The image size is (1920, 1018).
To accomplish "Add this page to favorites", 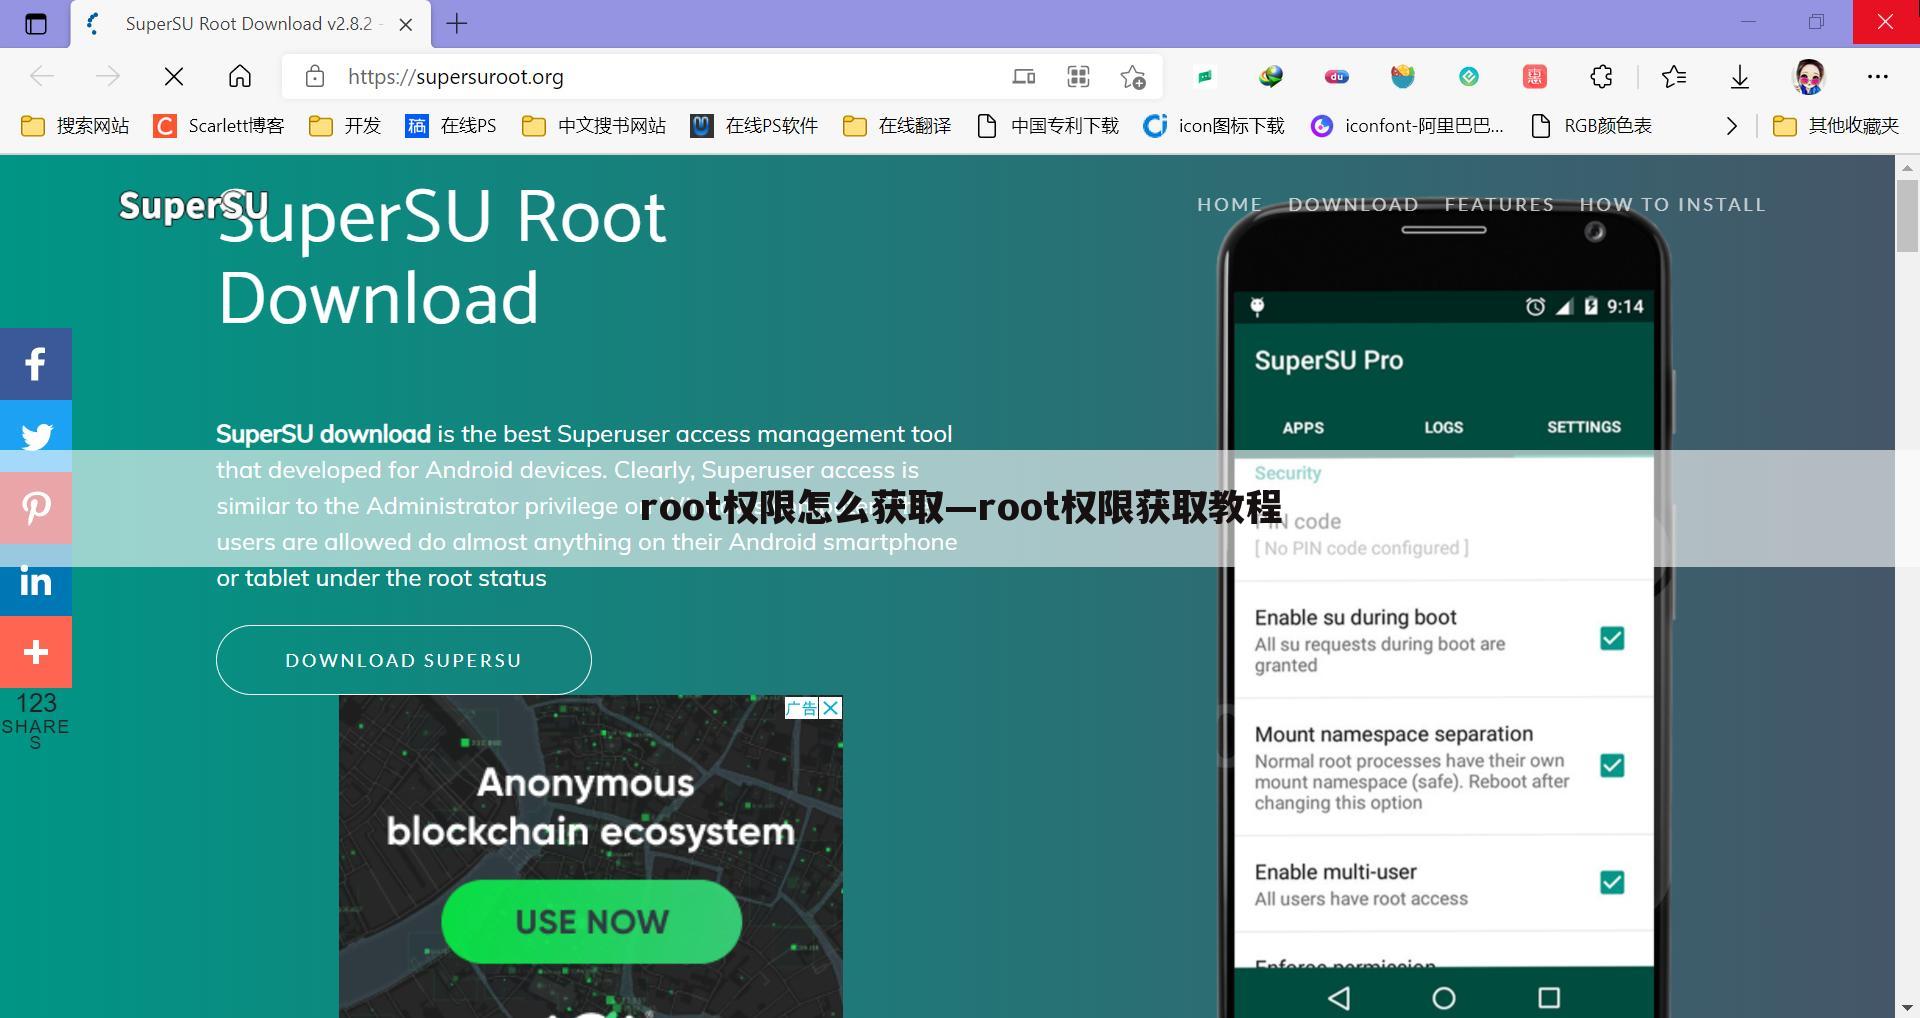I will (x=1133, y=76).
